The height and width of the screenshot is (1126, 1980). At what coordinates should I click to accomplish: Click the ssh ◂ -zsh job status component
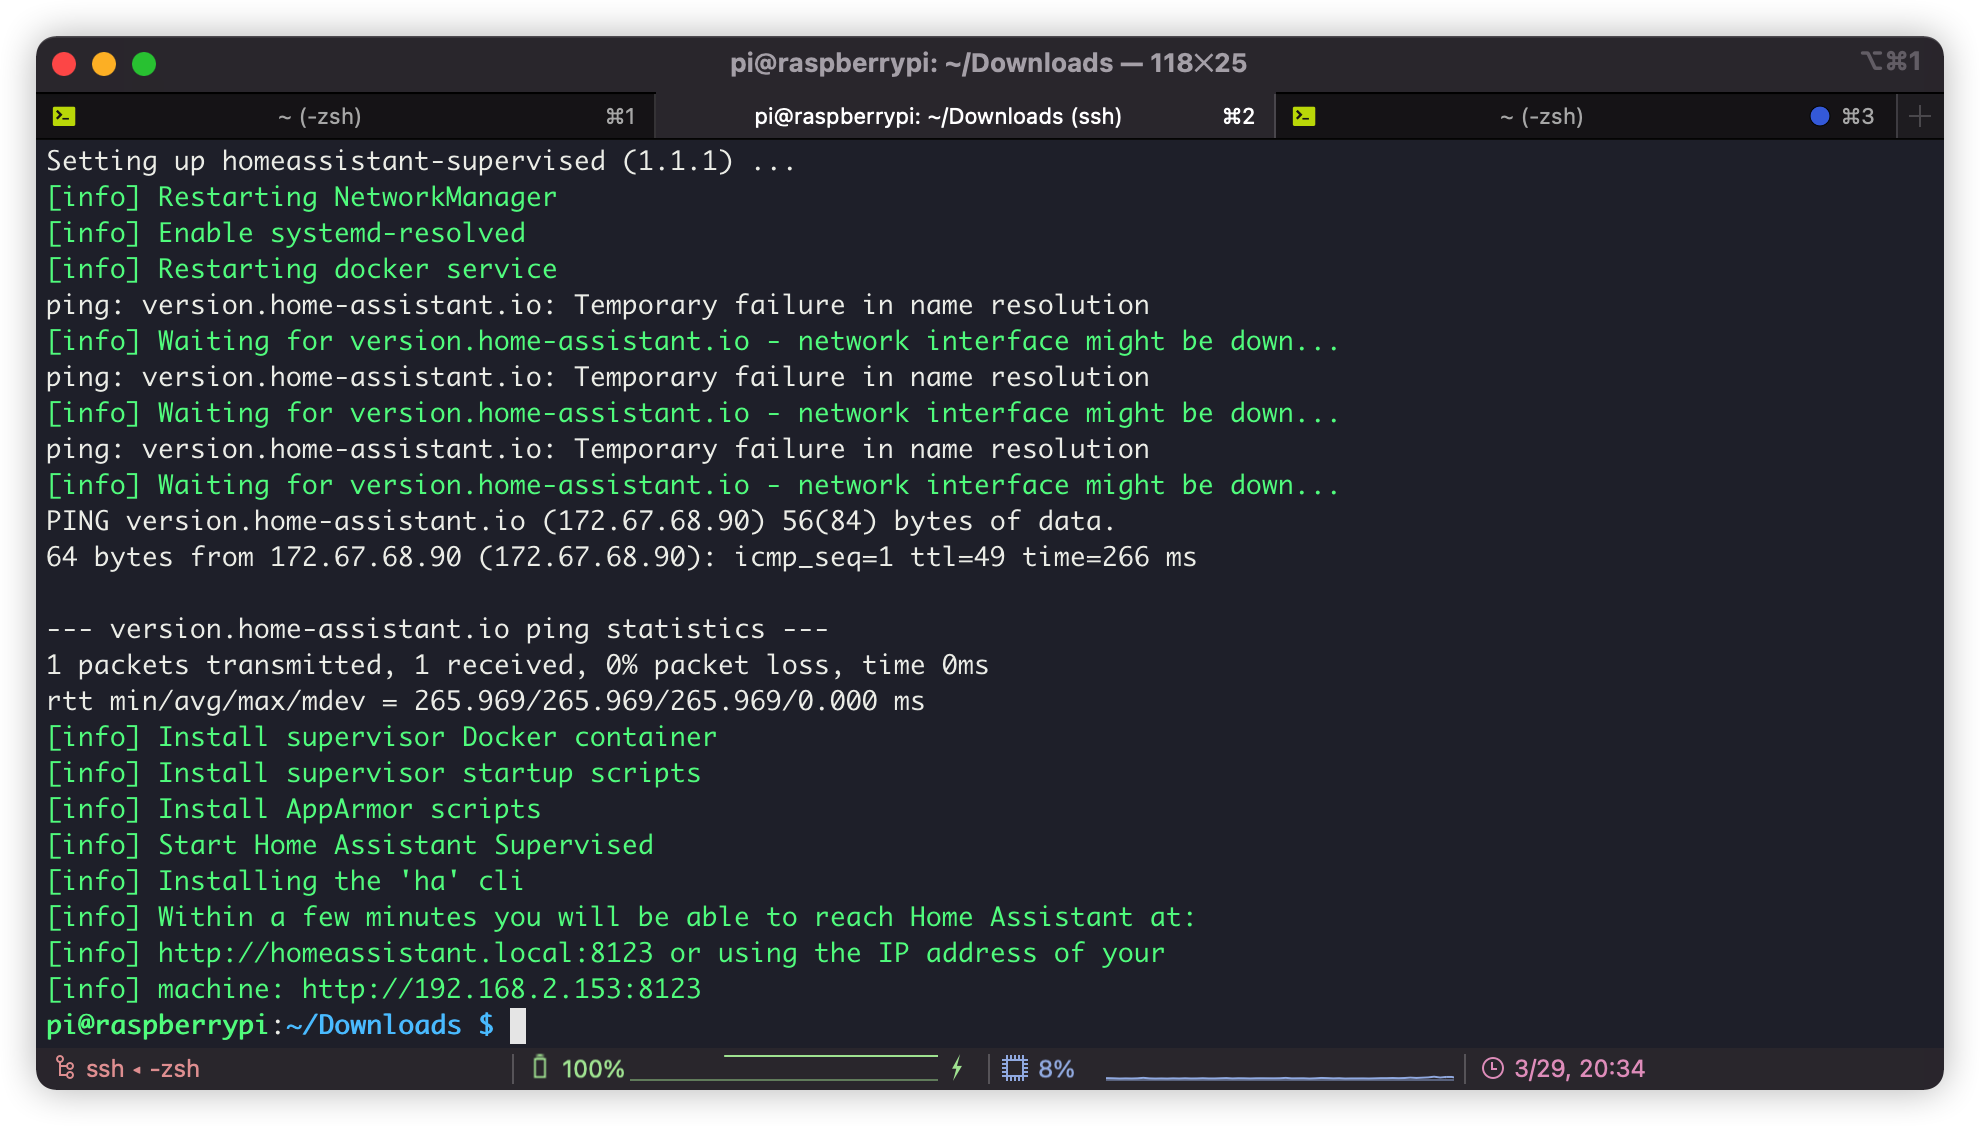(x=142, y=1068)
